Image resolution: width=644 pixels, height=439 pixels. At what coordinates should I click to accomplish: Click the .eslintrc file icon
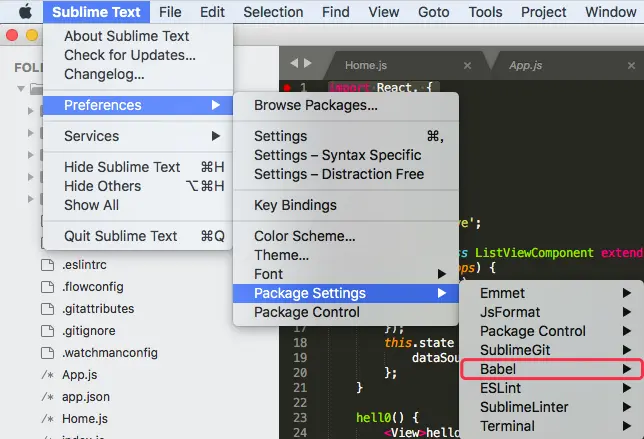(48, 265)
